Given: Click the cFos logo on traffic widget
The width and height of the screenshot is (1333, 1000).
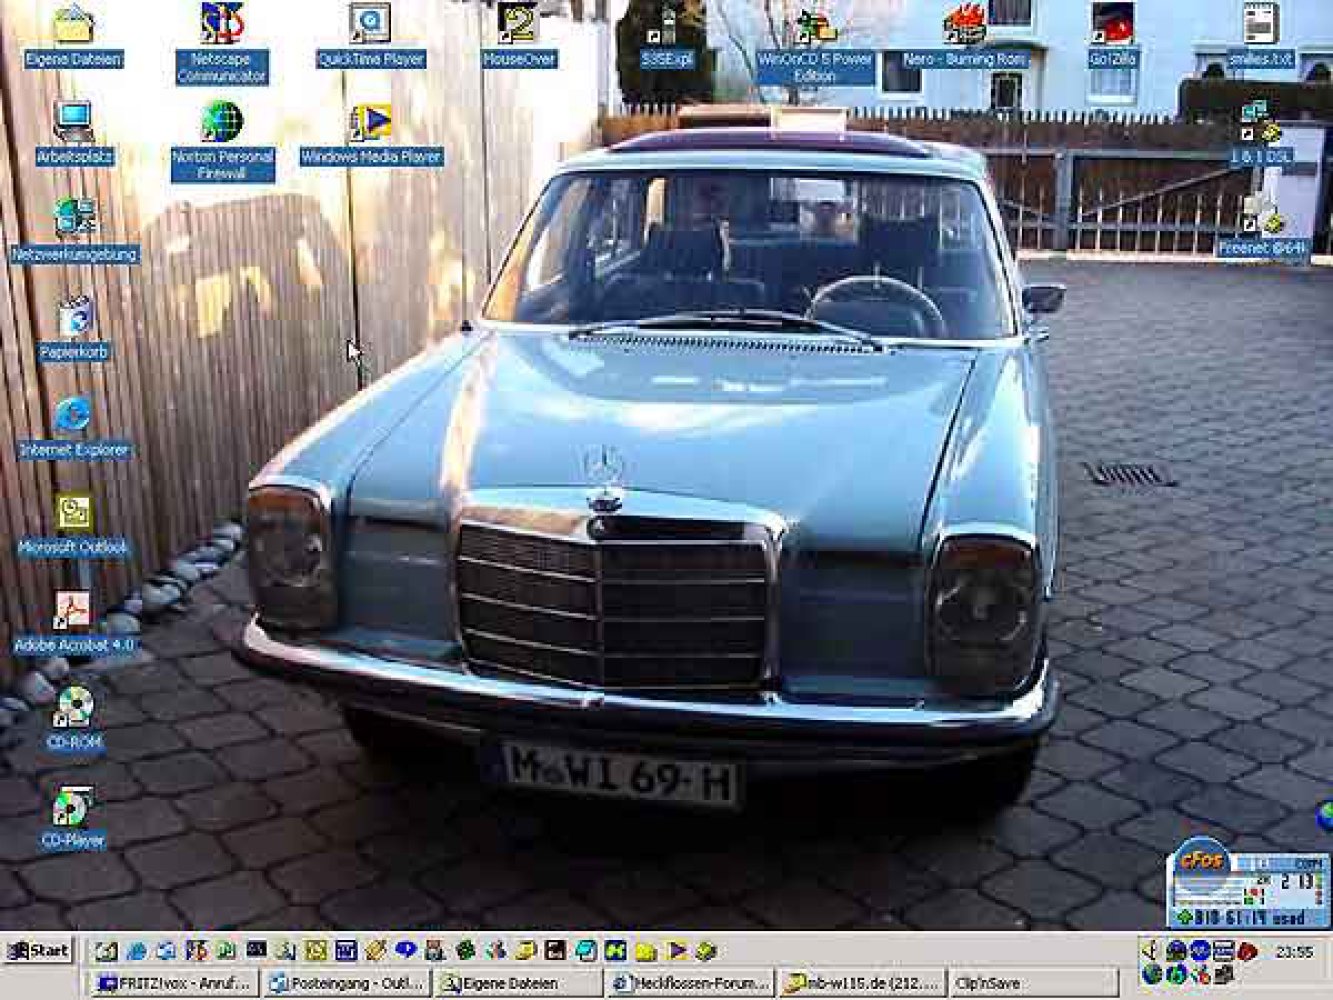Looking at the screenshot, I should pos(1203,861).
